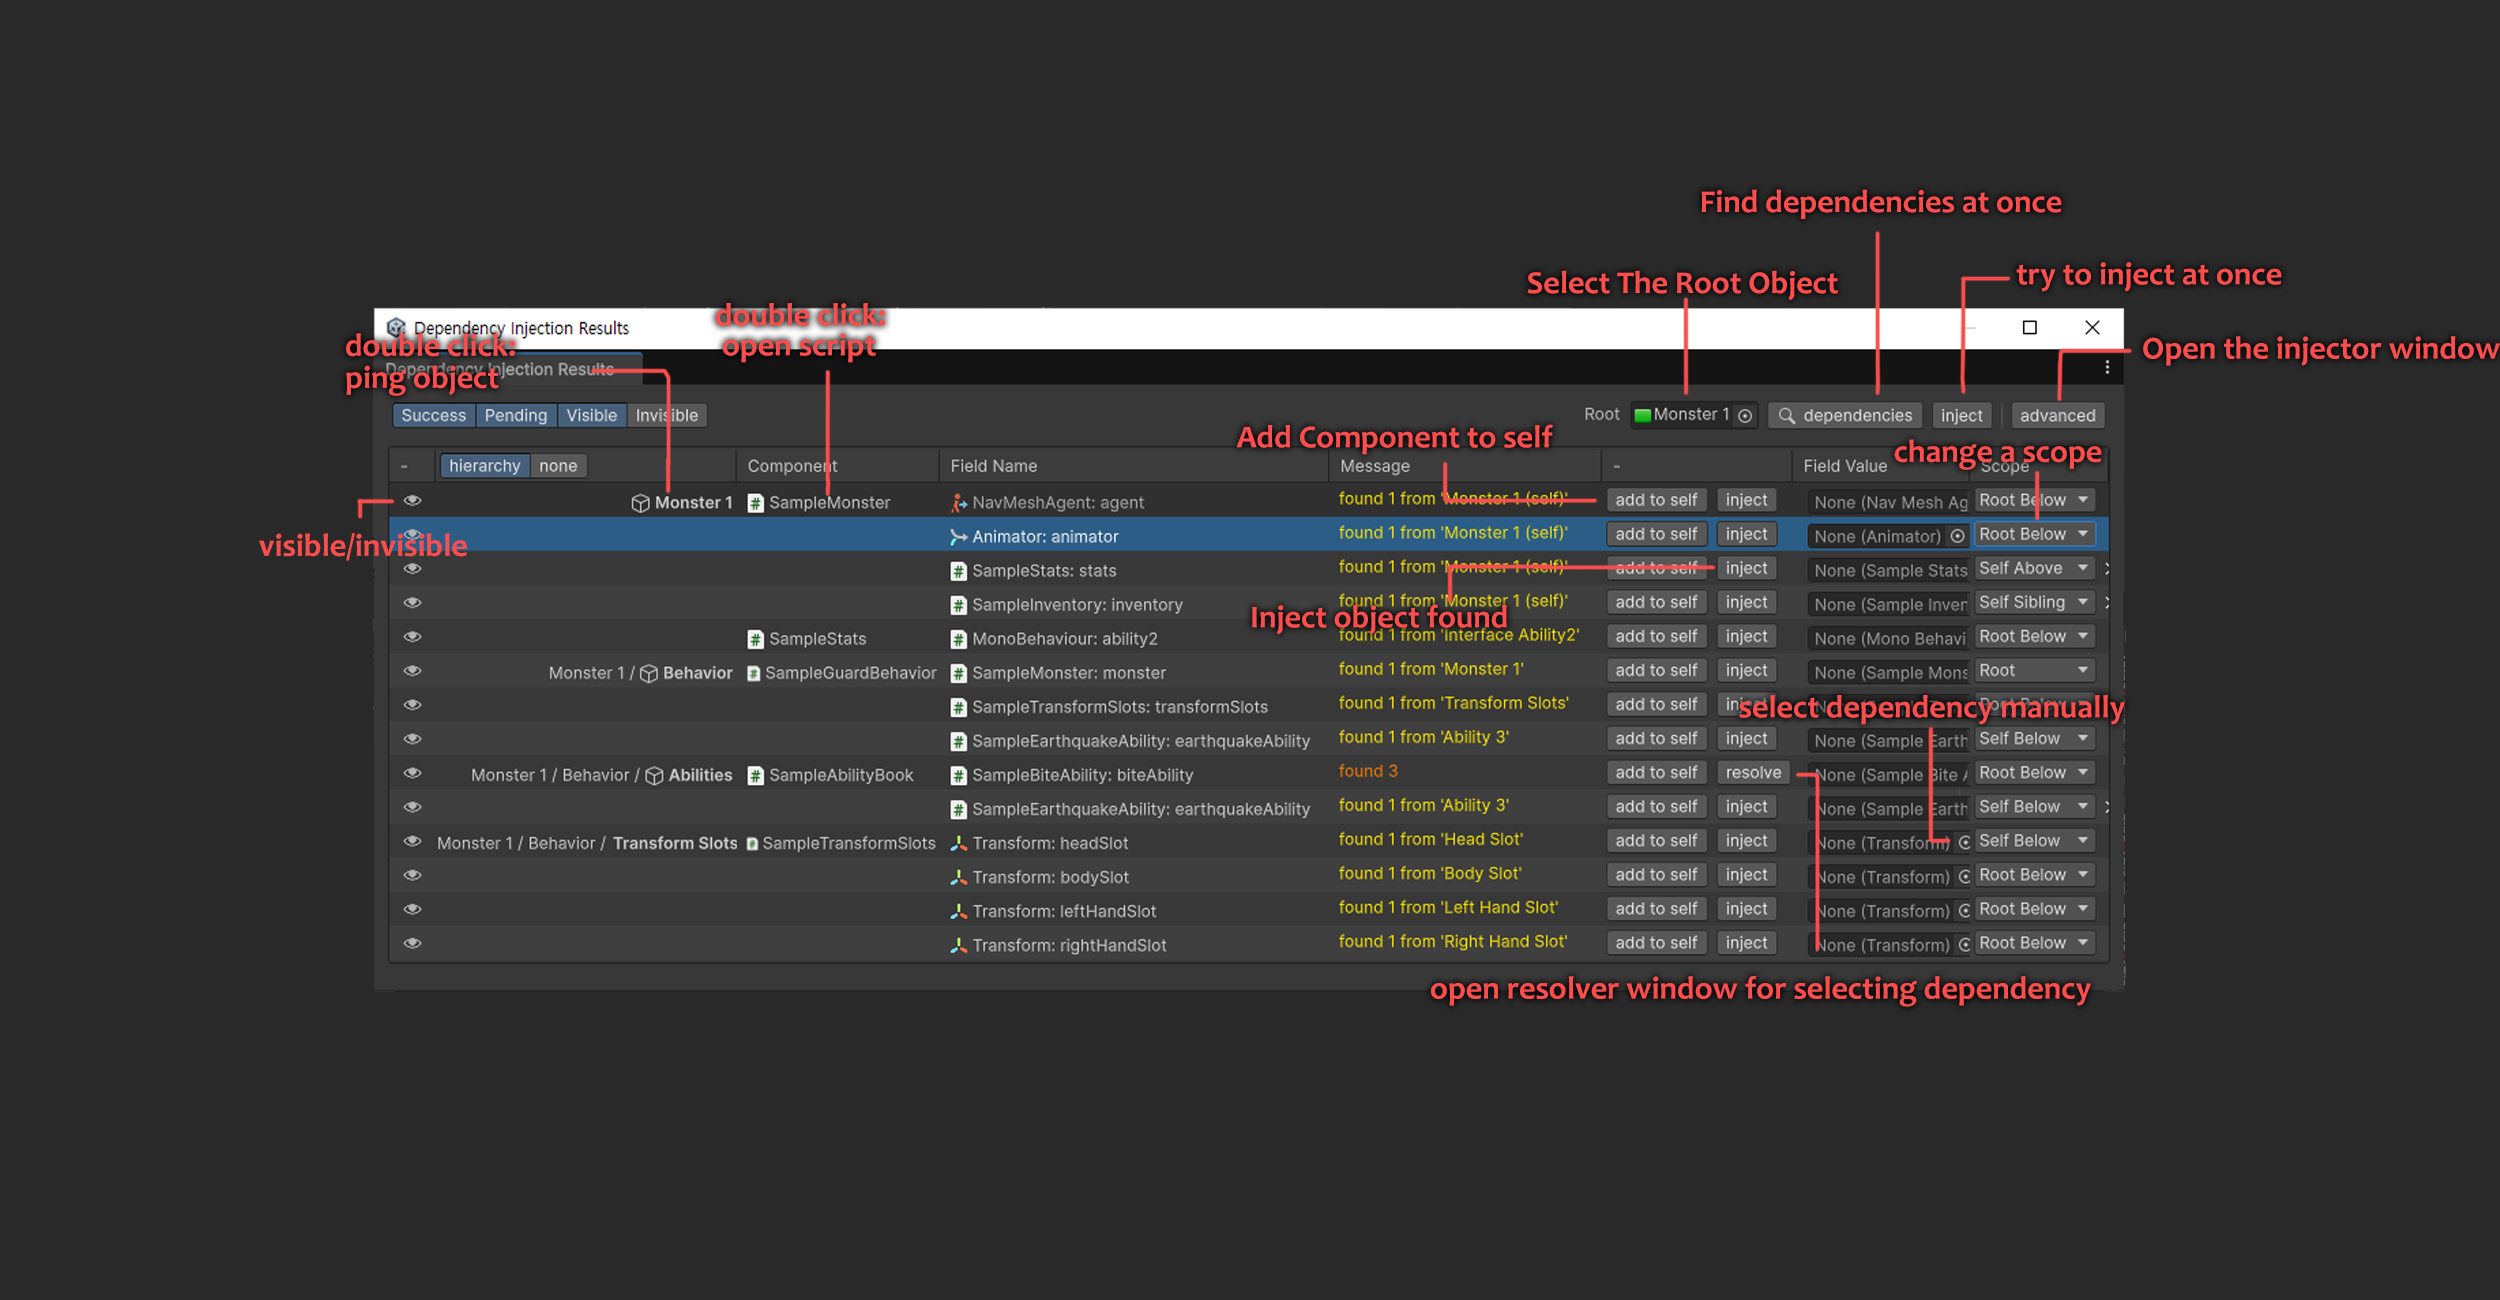The height and width of the screenshot is (1300, 2500).
Task: Expand the Root scope dropdown for SampleMonster monster
Action: (2033, 671)
